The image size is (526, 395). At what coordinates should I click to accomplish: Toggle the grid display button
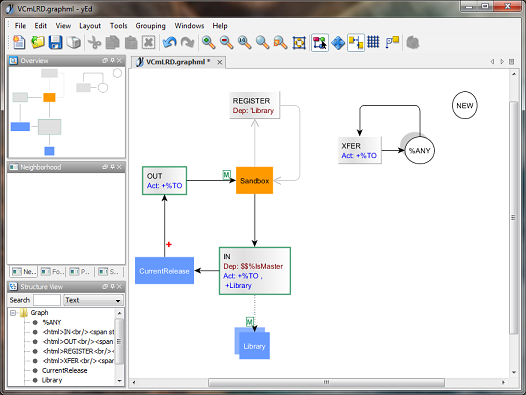(373, 42)
